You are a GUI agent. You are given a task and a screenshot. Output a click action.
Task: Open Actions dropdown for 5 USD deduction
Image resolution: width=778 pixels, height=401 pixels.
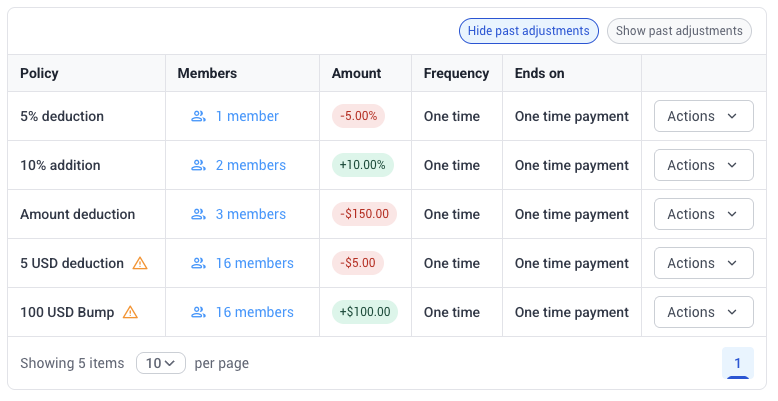(x=704, y=263)
